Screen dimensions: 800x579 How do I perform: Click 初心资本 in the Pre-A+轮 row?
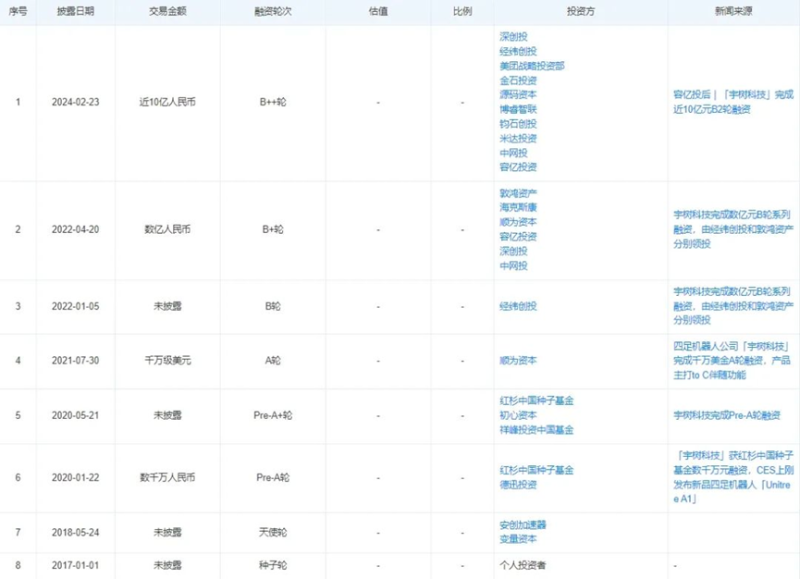tap(518, 414)
